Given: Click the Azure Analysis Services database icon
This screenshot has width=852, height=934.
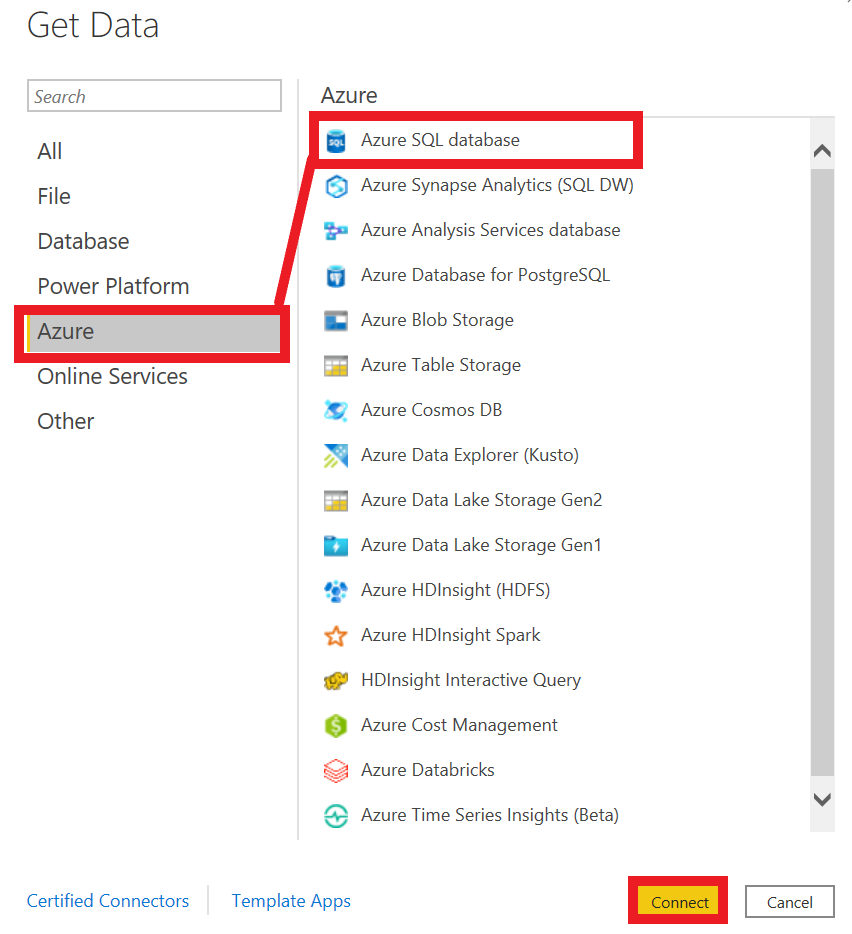Looking at the screenshot, I should click(336, 231).
